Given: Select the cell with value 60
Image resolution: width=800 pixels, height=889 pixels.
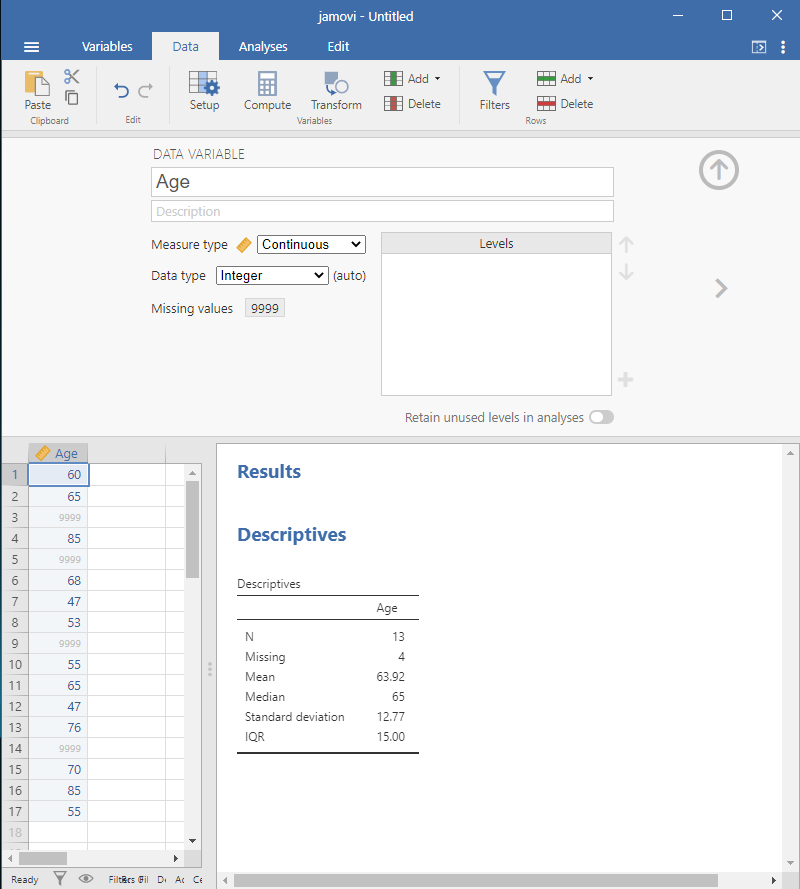Looking at the screenshot, I should click(x=58, y=475).
